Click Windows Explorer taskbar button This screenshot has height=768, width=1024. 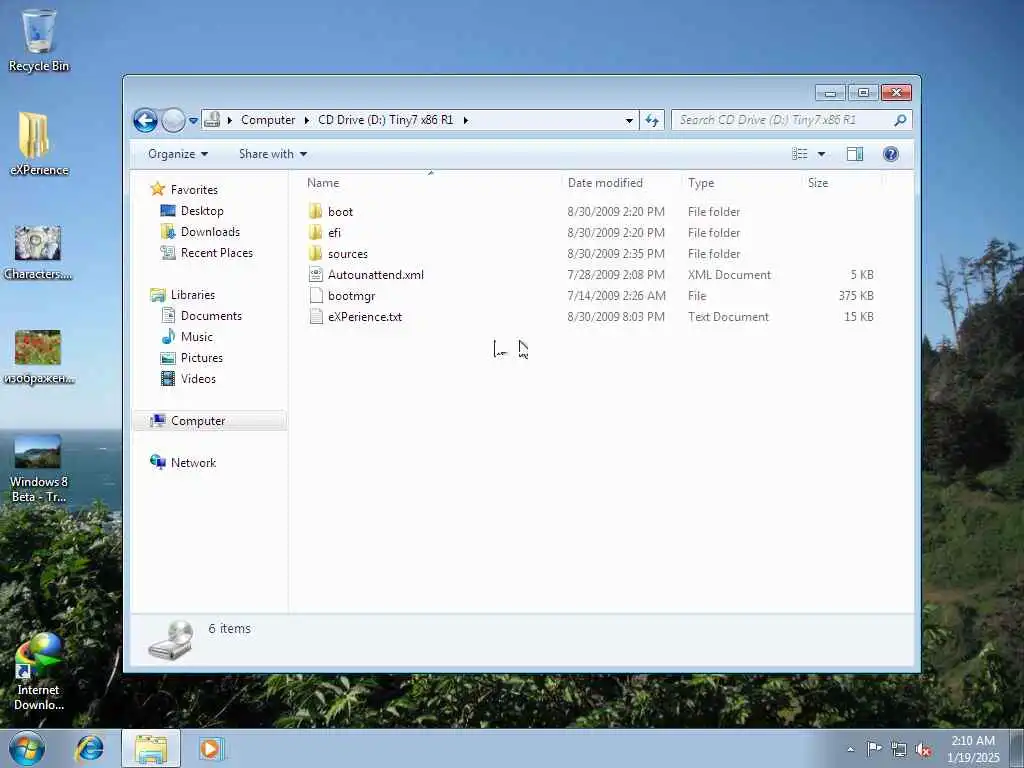tap(151, 749)
